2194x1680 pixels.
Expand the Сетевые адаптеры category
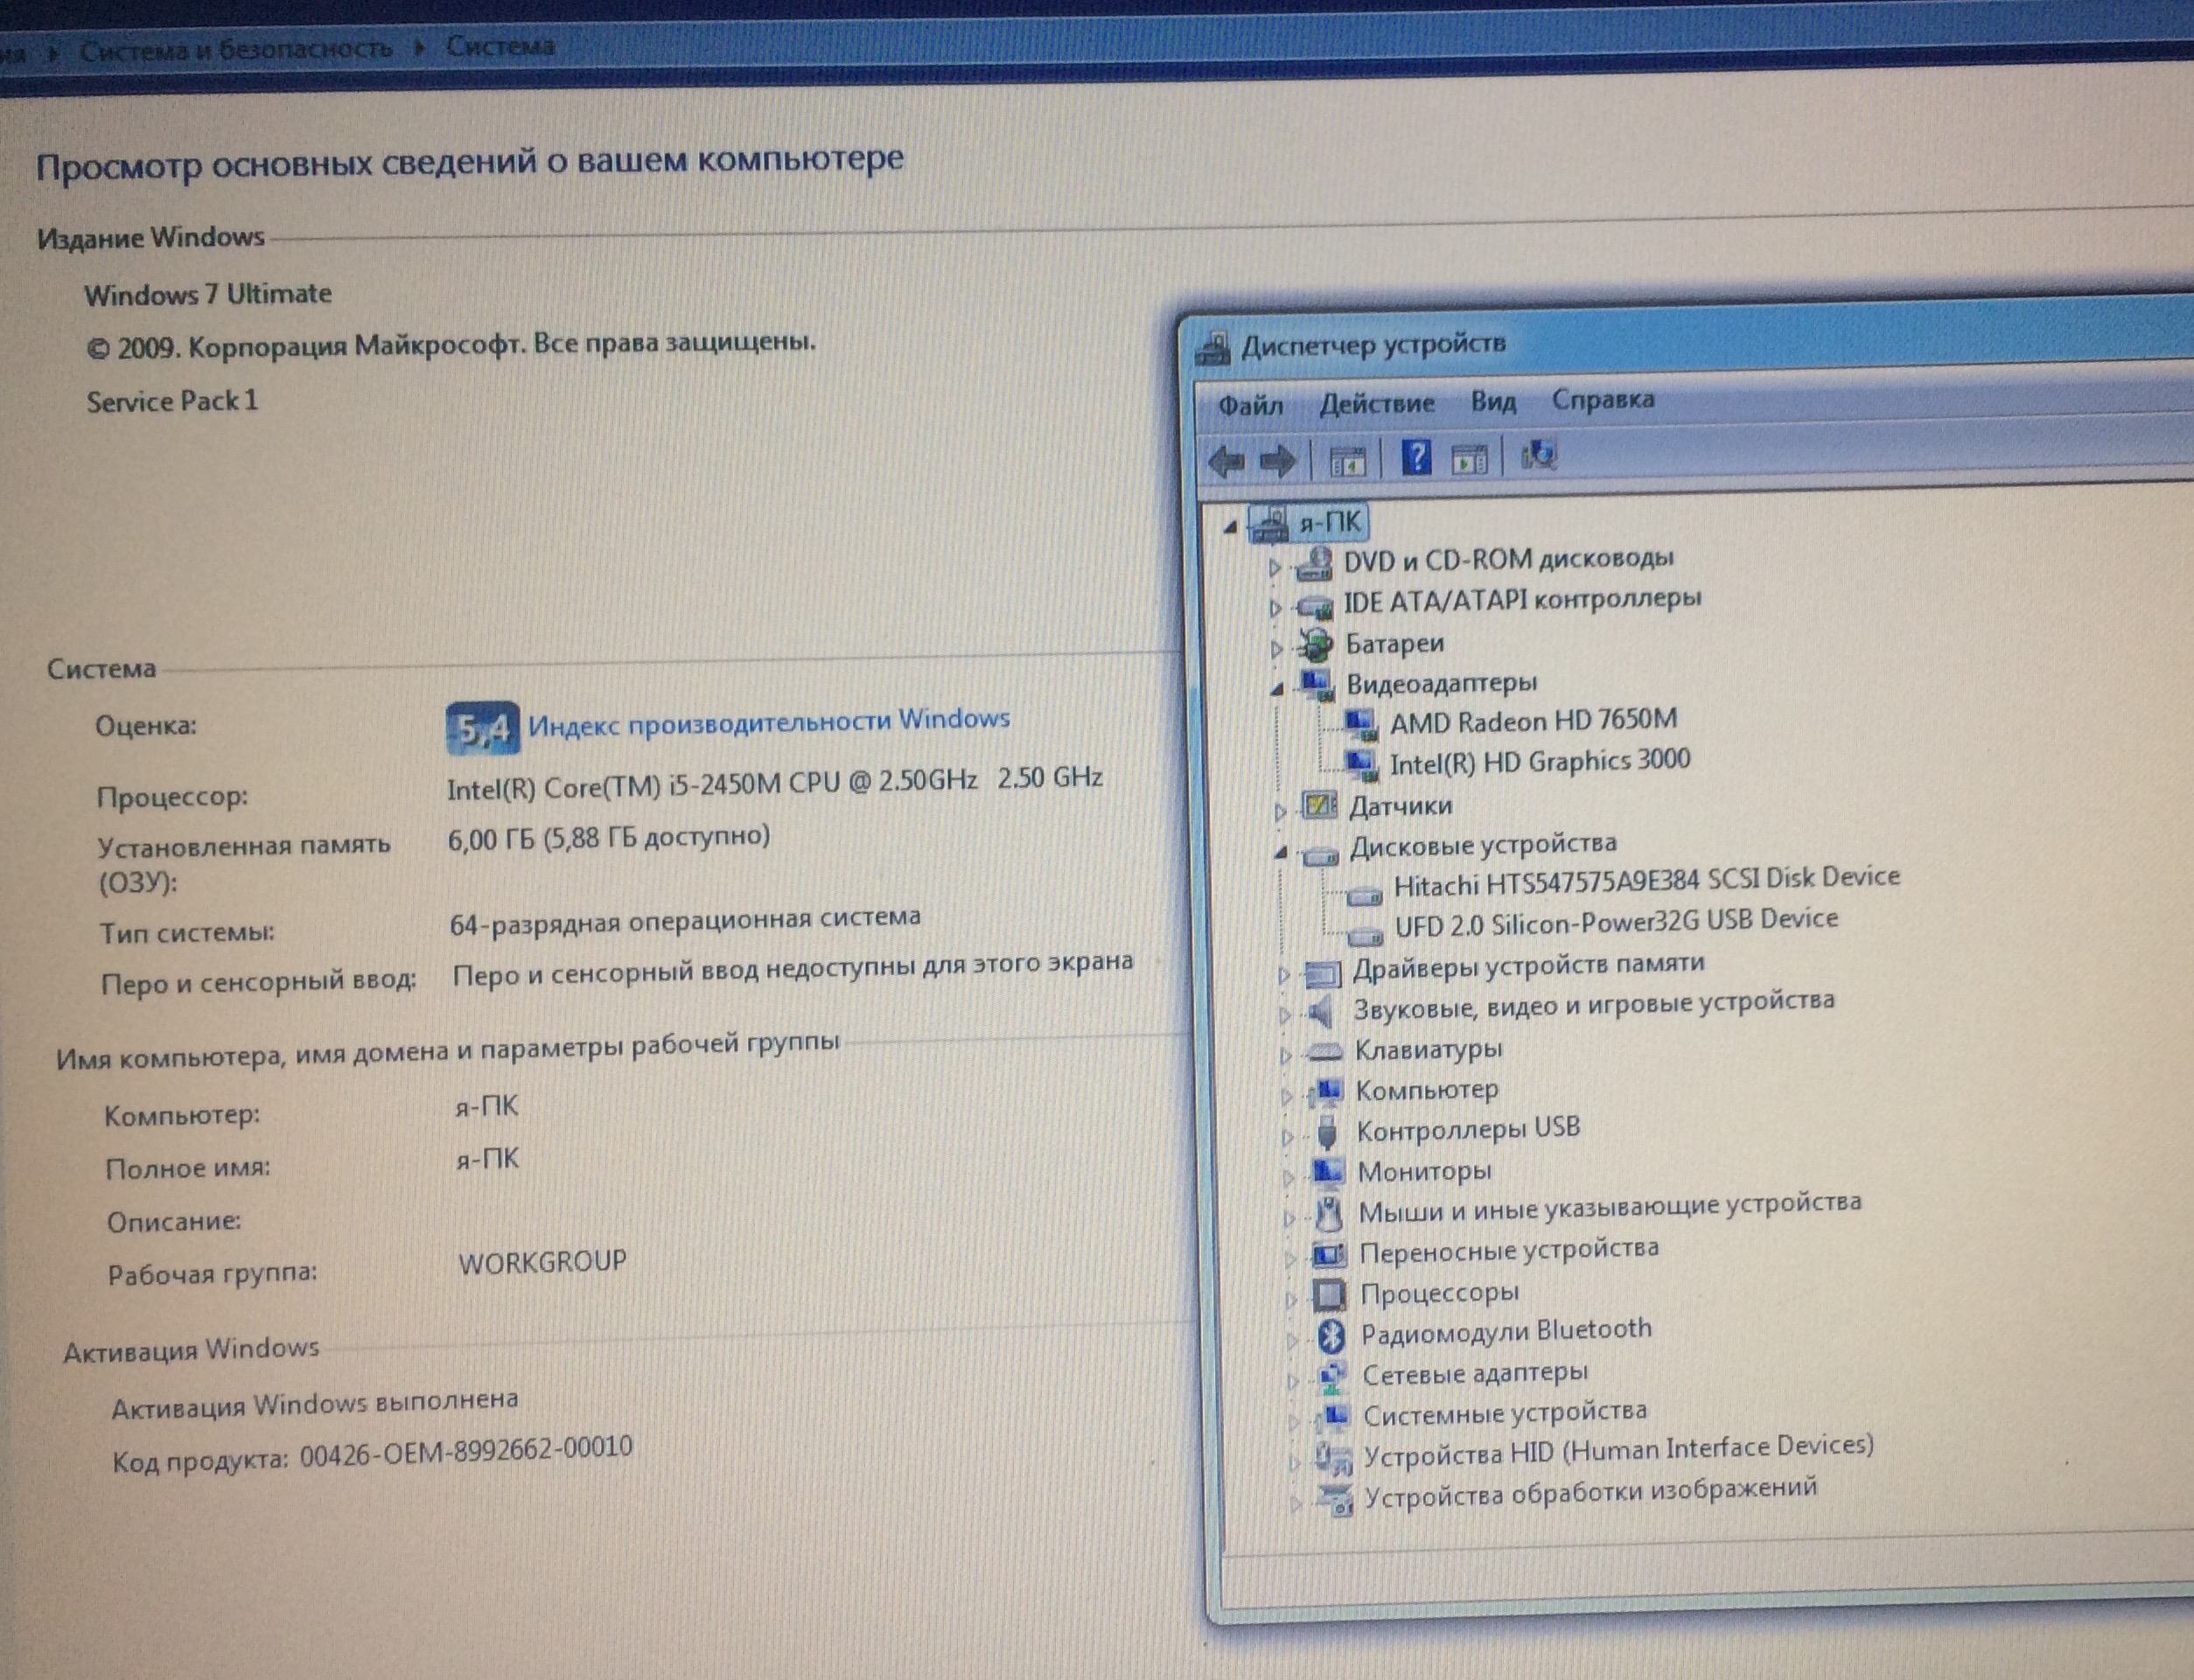click(1292, 1381)
